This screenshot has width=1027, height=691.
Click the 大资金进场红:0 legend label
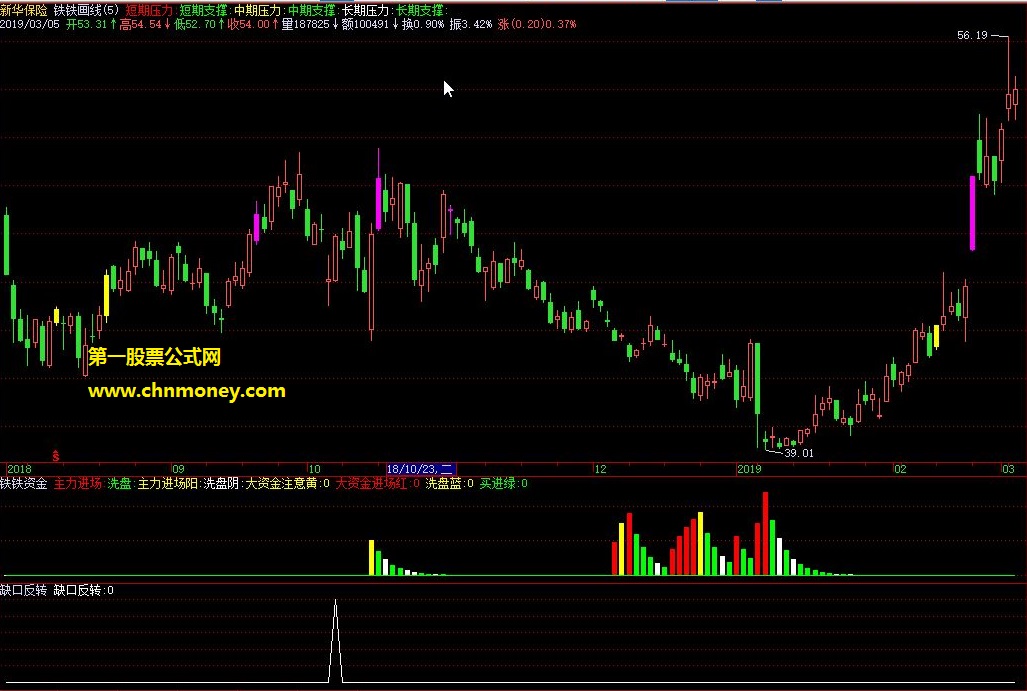[x=377, y=483]
